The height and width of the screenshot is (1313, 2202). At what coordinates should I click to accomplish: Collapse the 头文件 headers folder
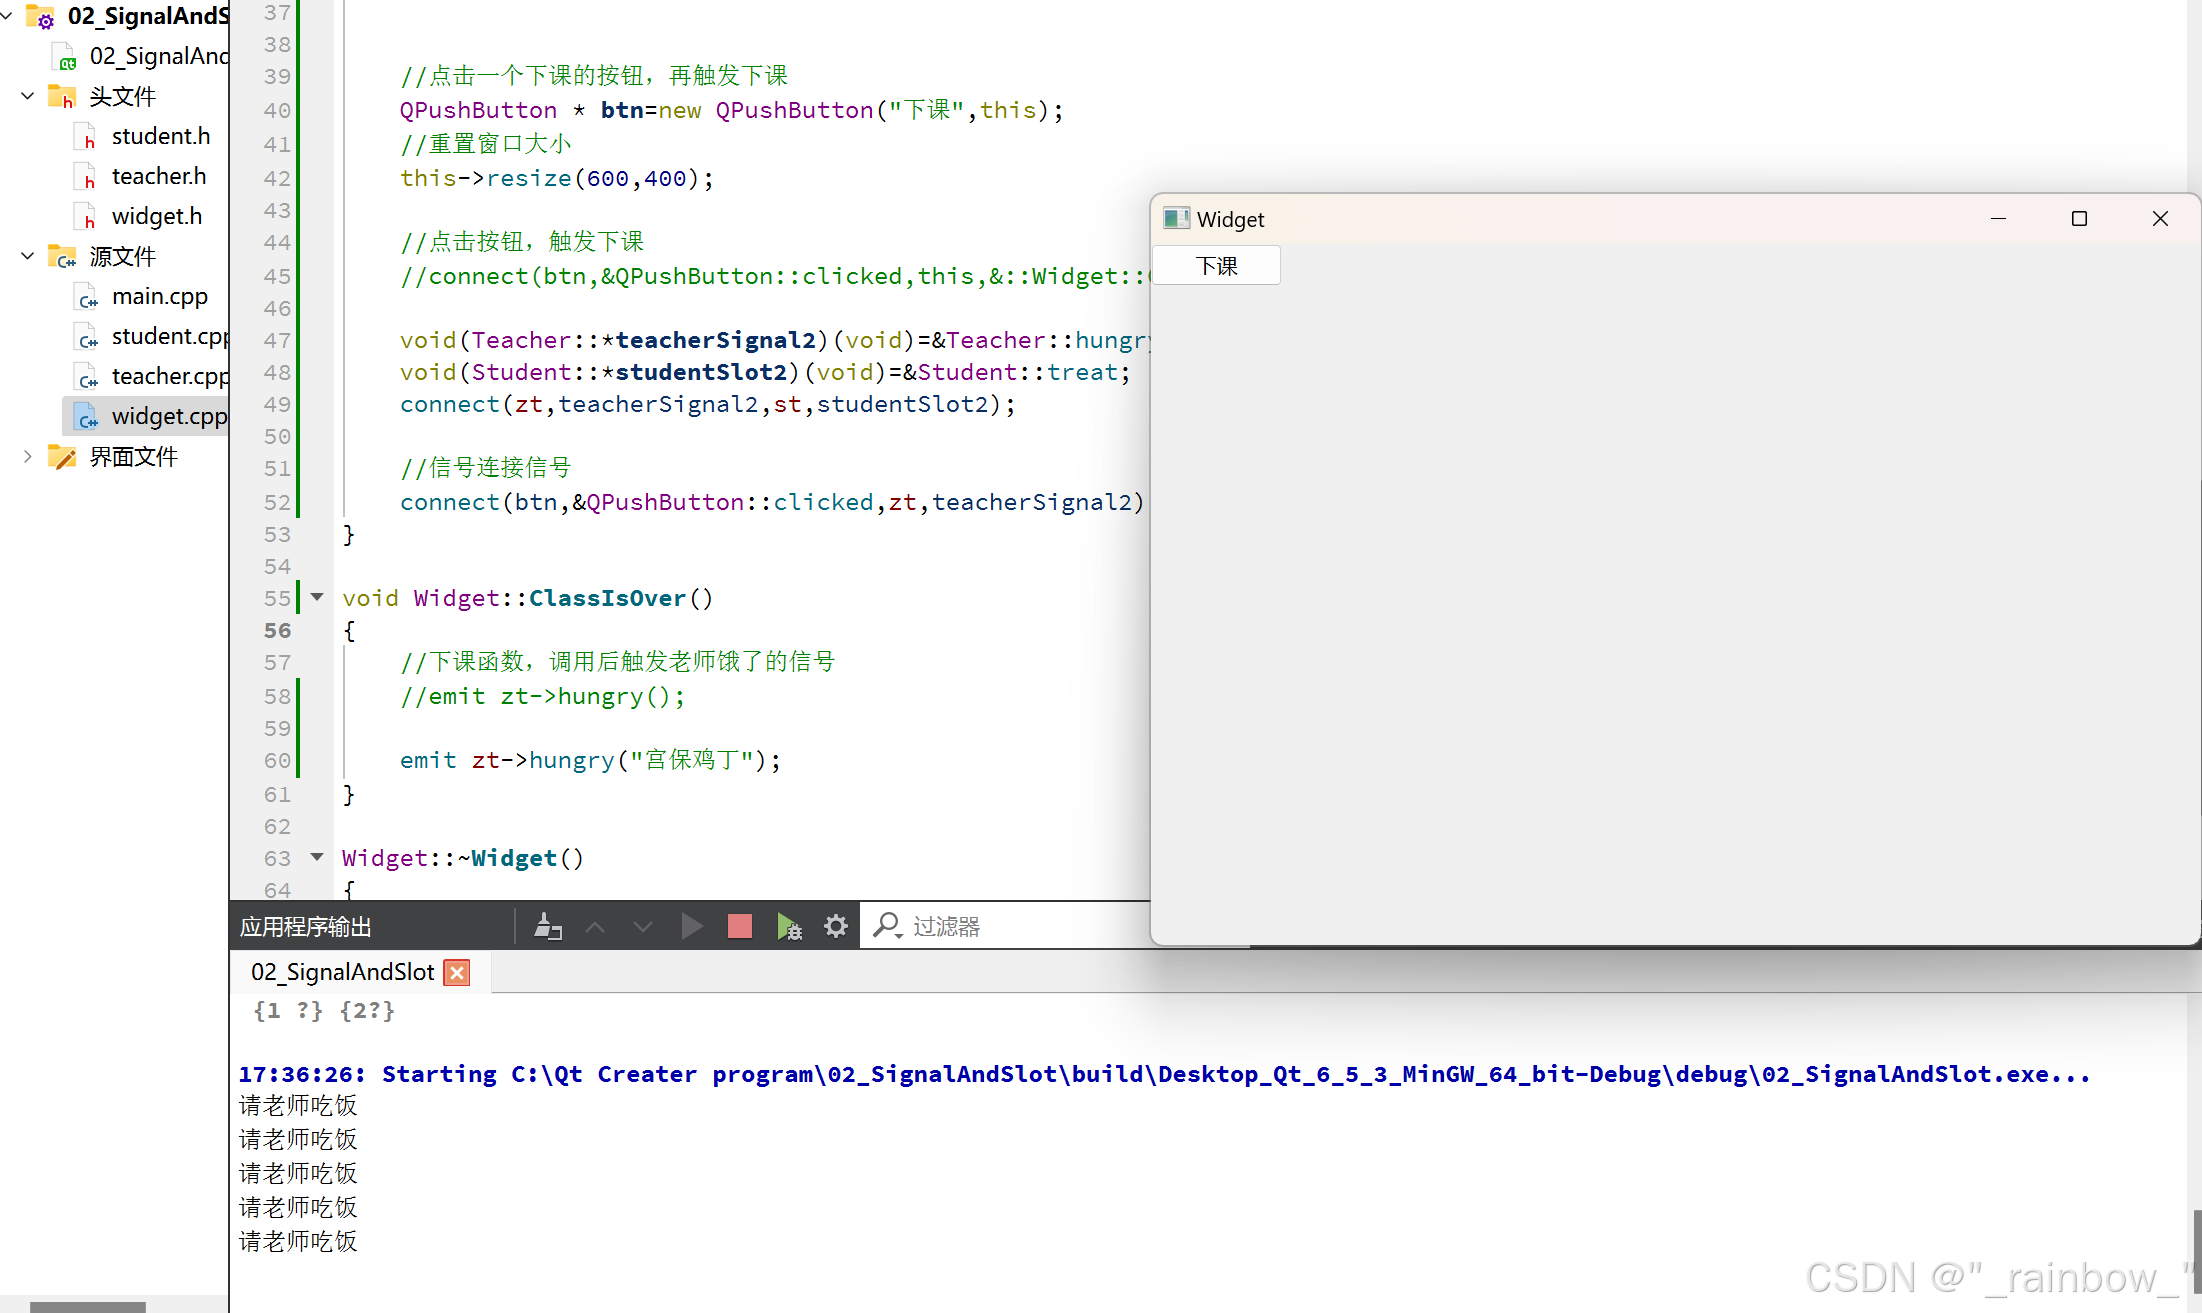pyautogui.click(x=28, y=96)
